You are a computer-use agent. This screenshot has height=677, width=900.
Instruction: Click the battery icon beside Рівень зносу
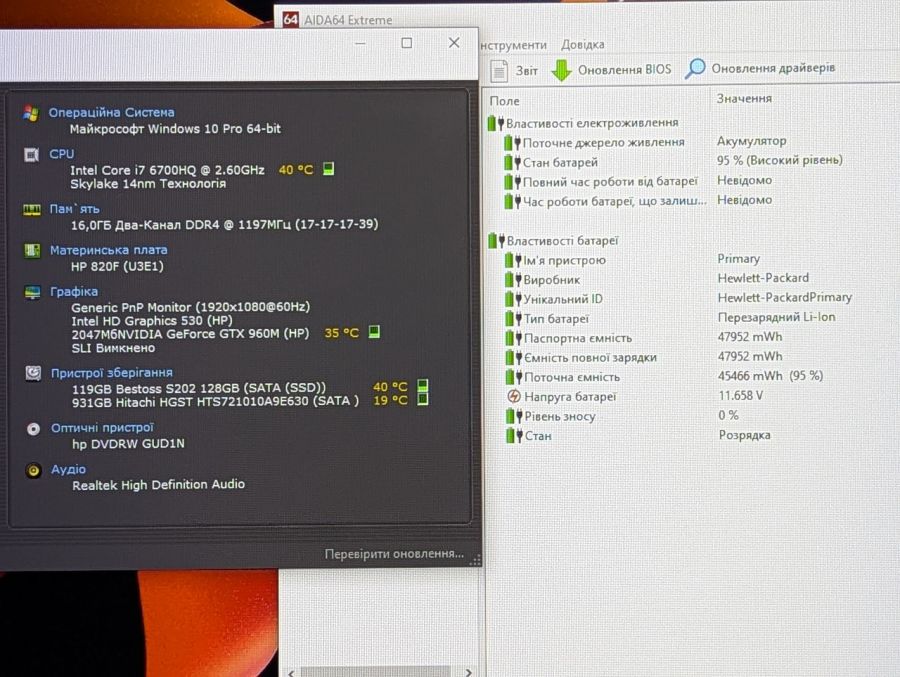[514, 416]
